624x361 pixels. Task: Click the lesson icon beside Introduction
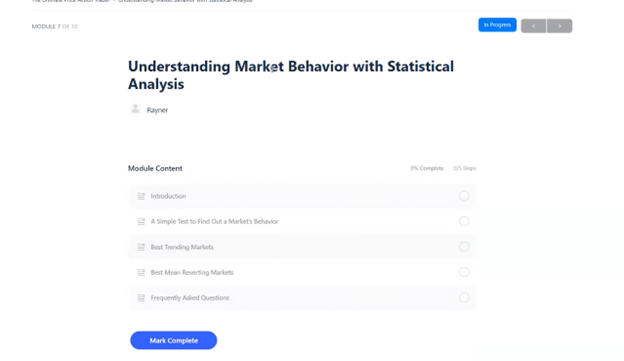click(141, 196)
